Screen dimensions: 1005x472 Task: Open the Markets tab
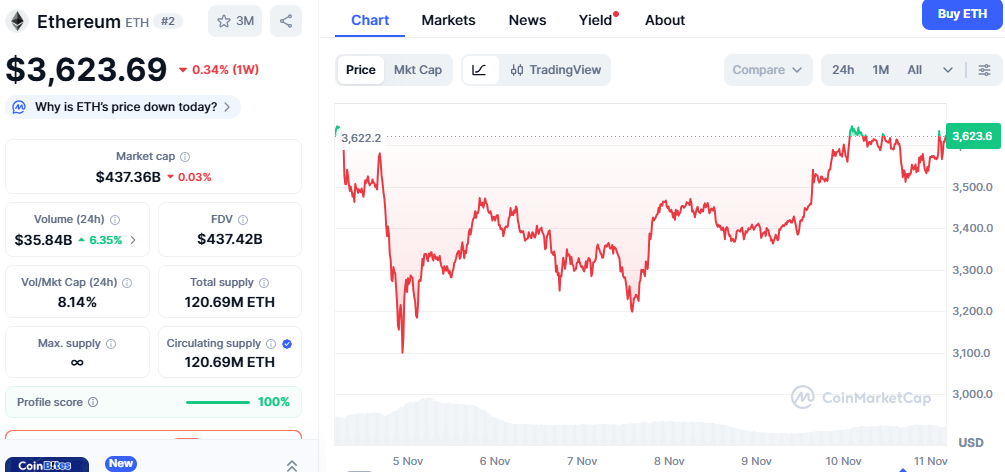[x=448, y=20]
